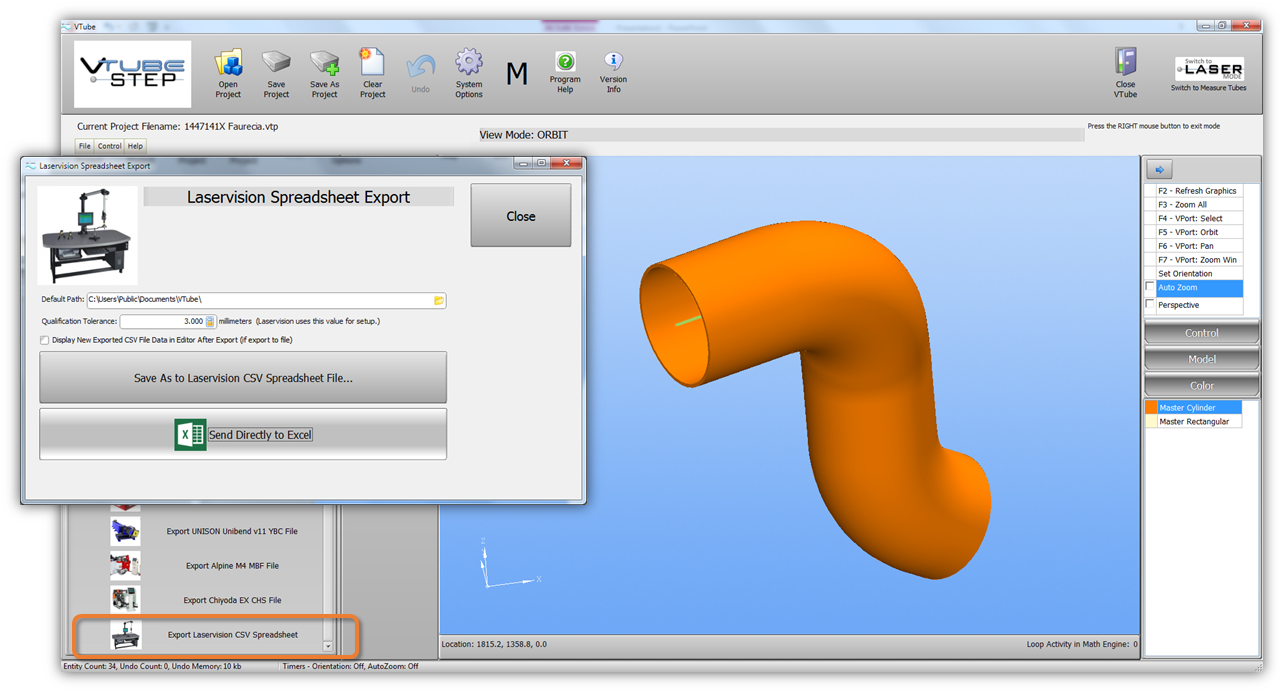This screenshot has height=692, width=1283.
Task: Click Send Directly to Excel button
Action: pyautogui.click(x=243, y=435)
